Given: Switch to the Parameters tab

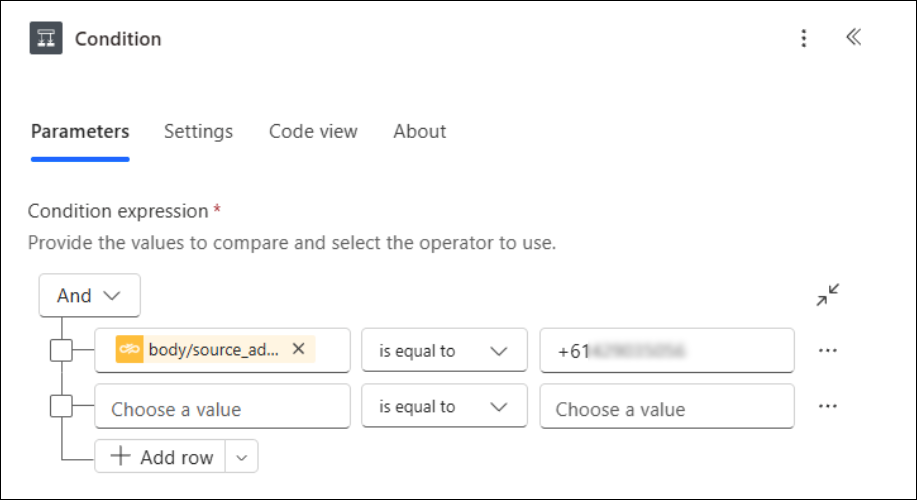Looking at the screenshot, I should tap(80, 132).
